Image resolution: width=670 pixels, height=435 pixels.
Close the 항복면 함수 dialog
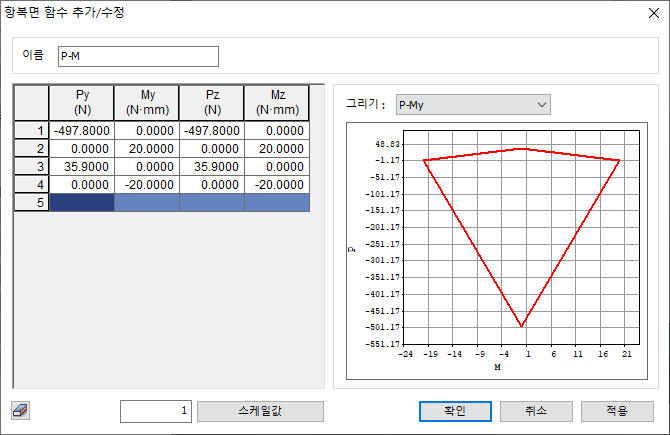[x=654, y=13]
